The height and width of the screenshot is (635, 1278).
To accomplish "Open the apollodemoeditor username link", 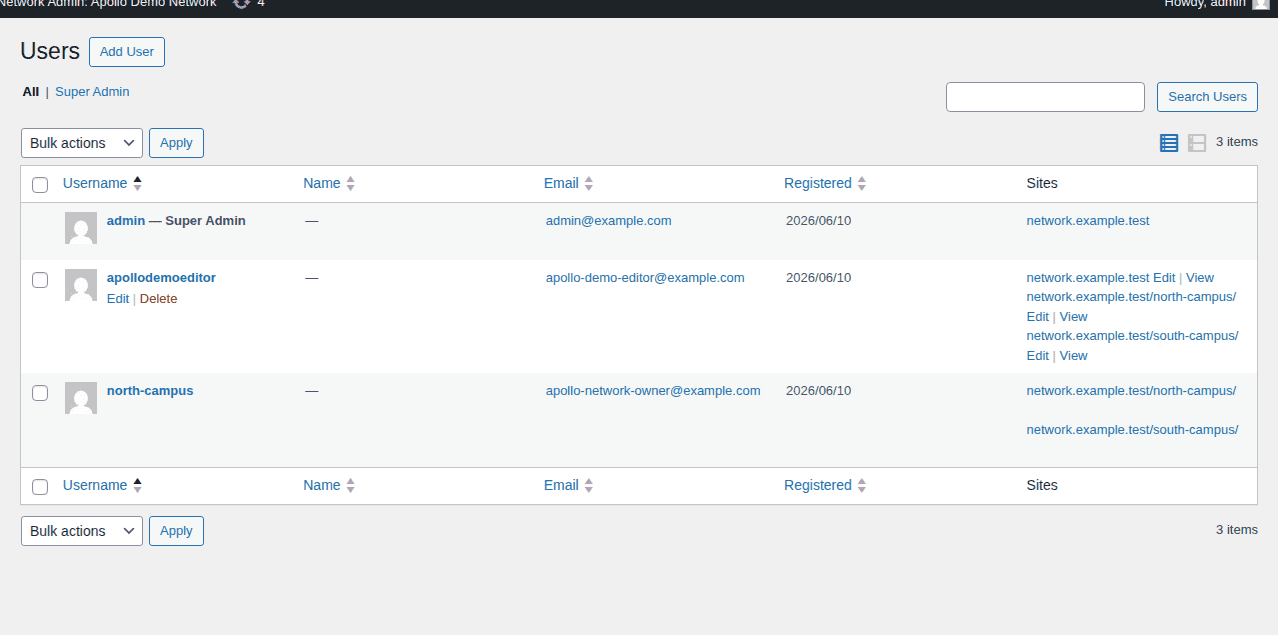I will tap(161, 278).
